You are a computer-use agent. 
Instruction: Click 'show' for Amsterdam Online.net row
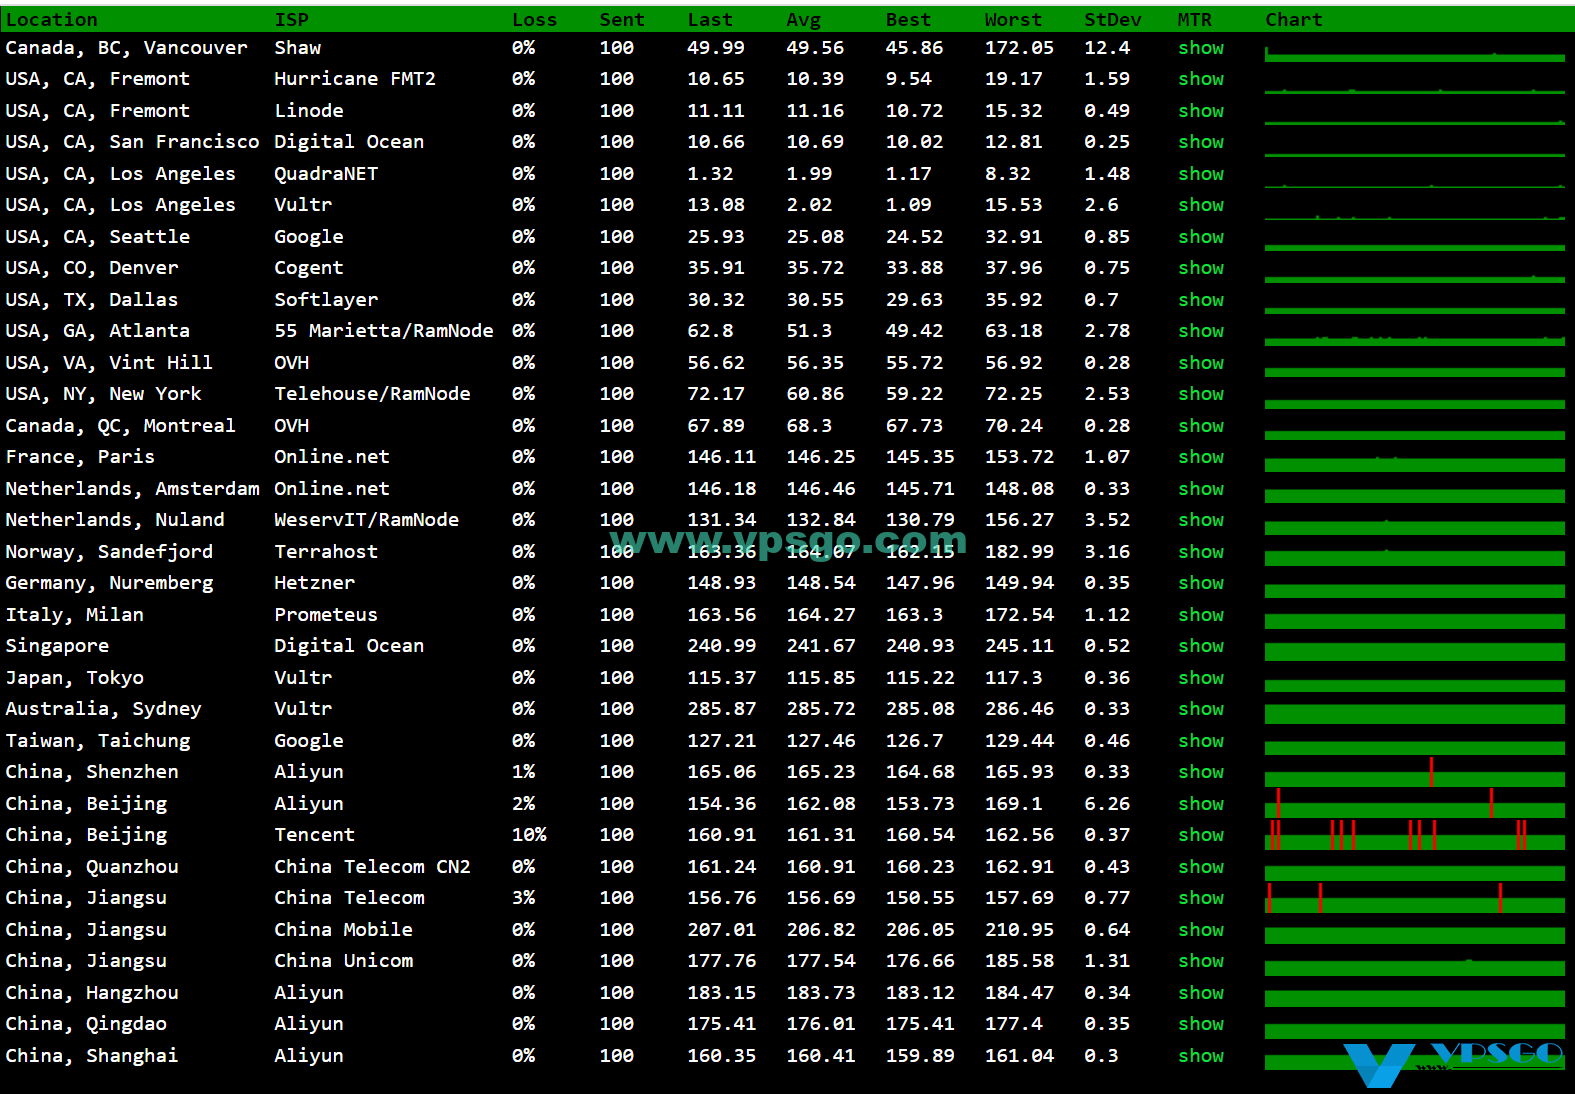1201,489
